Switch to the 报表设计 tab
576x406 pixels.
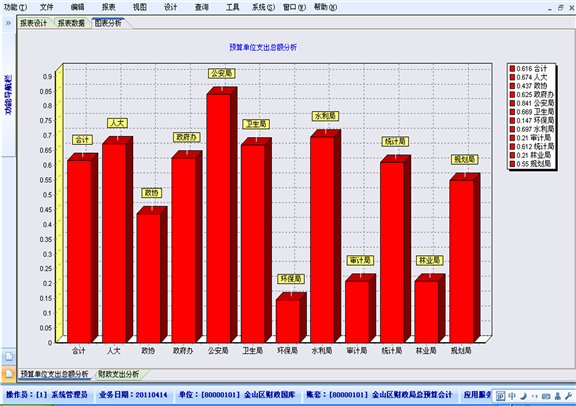tap(33, 23)
